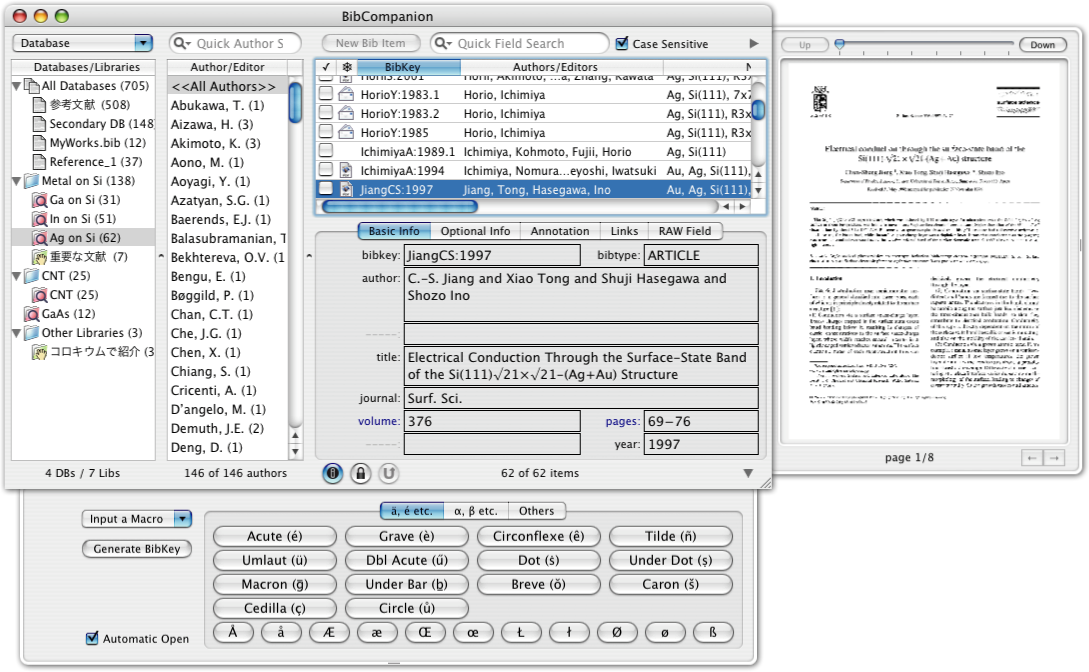Adjust the preview page slider knob
This screenshot has width=1089, height=672.
[x=840, y=45]
